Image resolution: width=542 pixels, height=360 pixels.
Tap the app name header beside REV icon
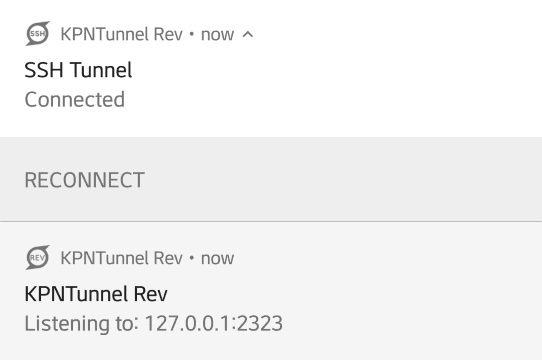pyautogui.click(x=121, y=258)
